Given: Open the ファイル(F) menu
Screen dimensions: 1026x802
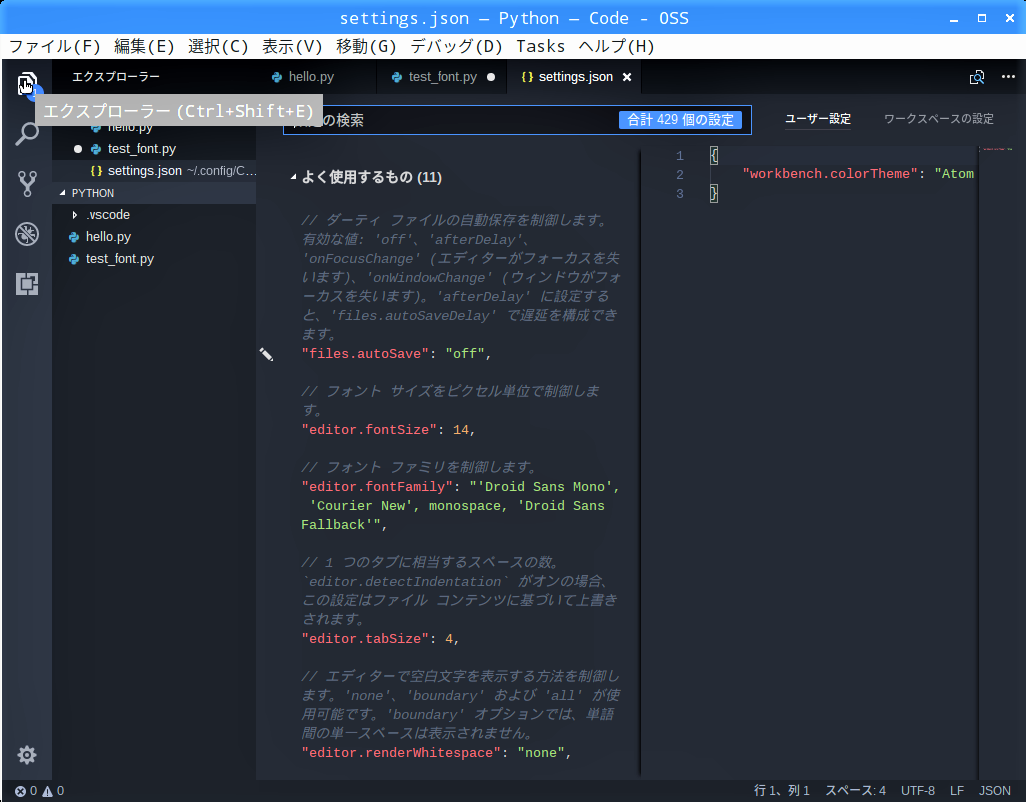Looking at the screenshot, I should [55, 46].
